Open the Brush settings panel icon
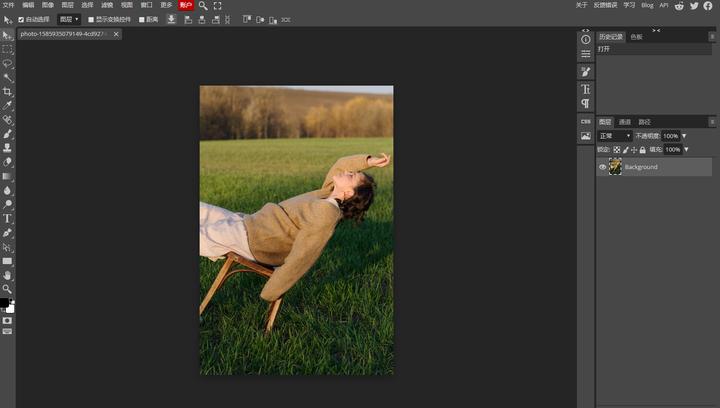720x408 pixels. (x=585, y=71)
